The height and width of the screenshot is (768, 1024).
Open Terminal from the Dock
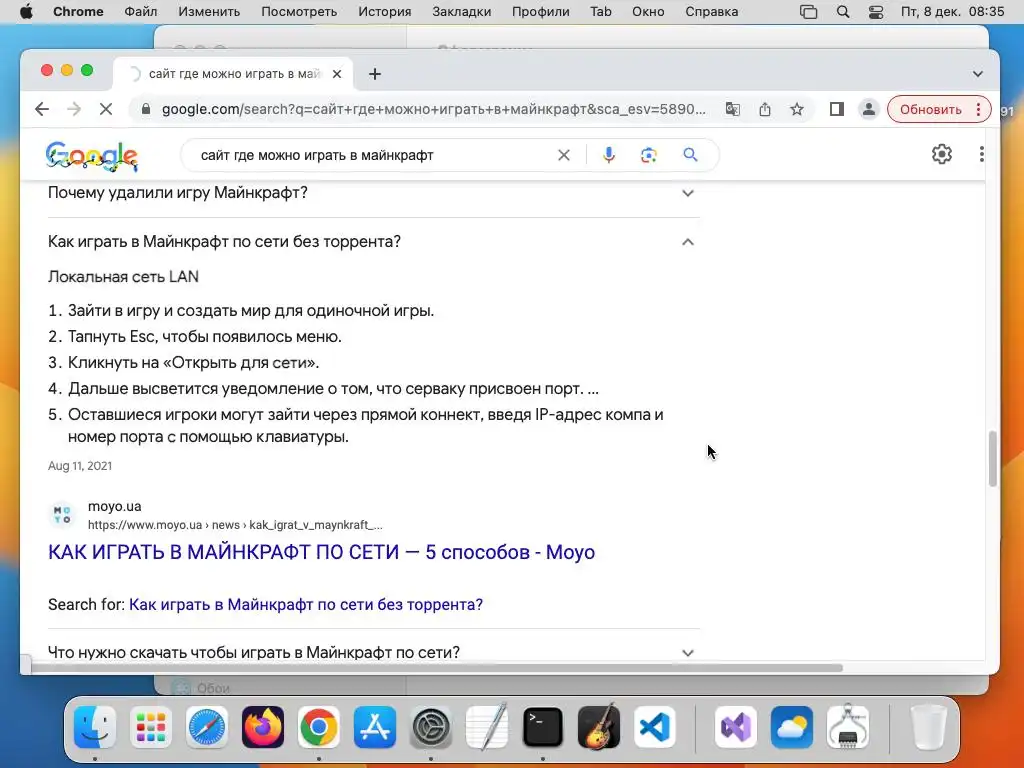[x=543, y=727]
